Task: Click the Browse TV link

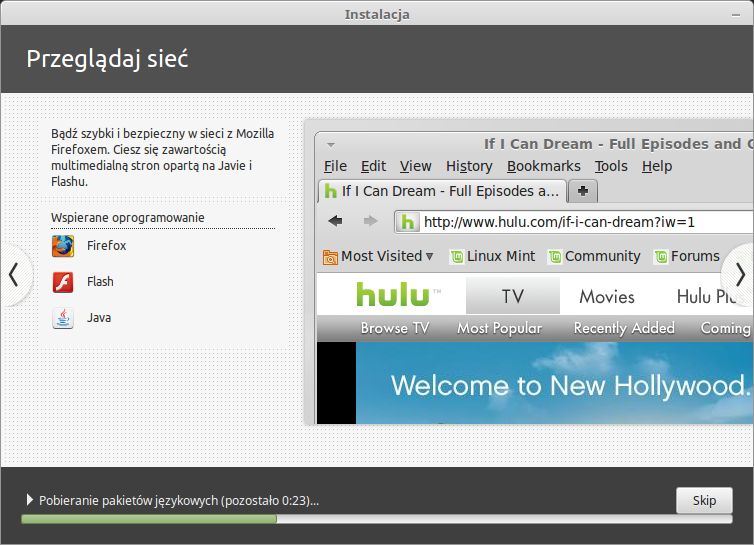Action: click(x=395, y=328)
